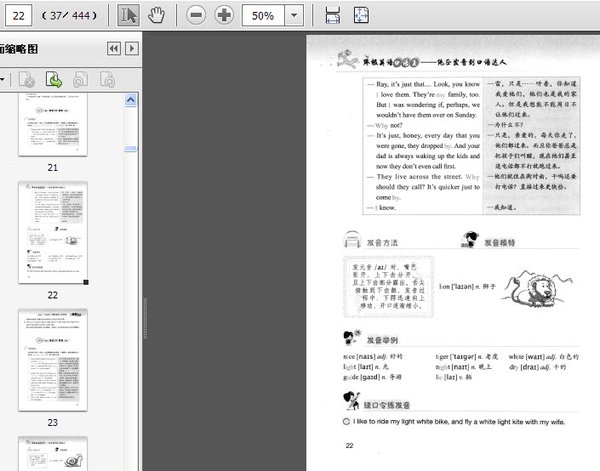Click the nice [naɪs] word entry
The image size is (600, 471).
click(373, 357)
